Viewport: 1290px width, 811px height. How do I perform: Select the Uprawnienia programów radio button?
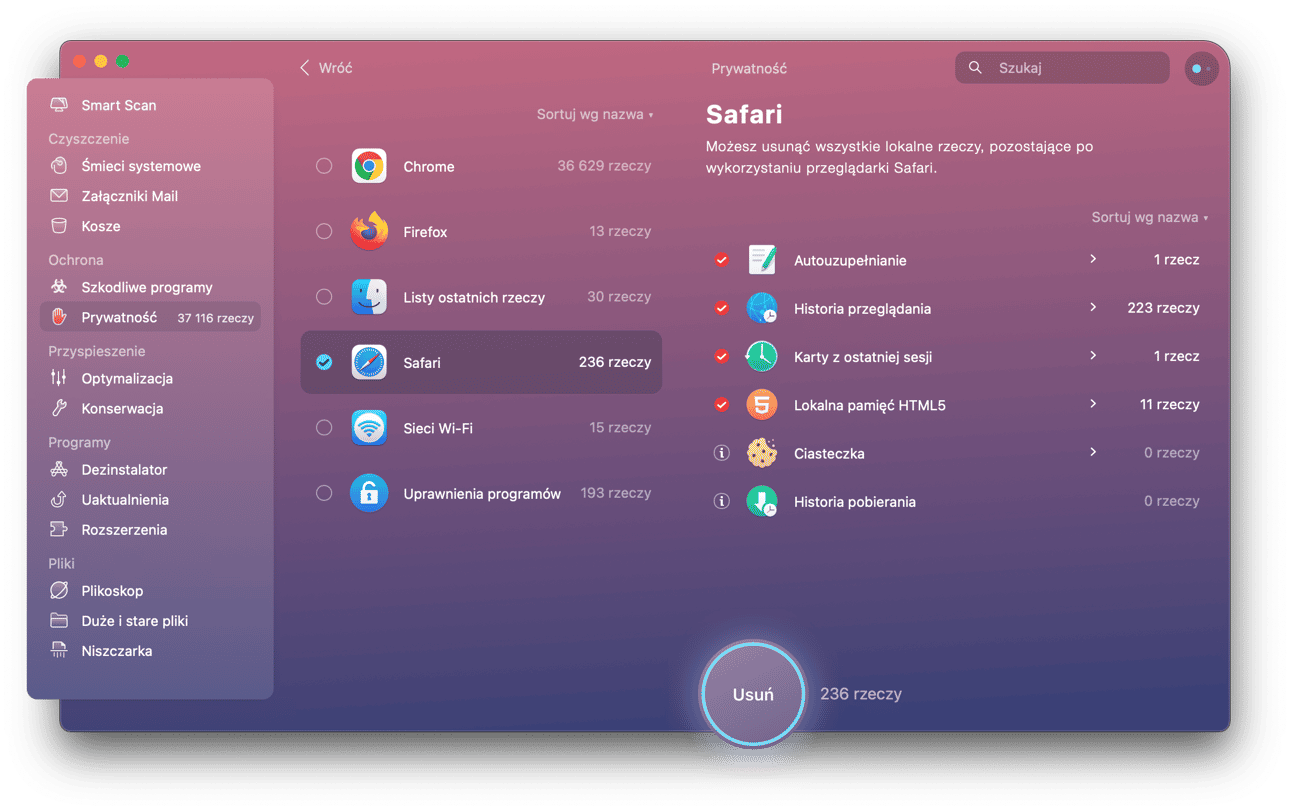coord(324,493)
